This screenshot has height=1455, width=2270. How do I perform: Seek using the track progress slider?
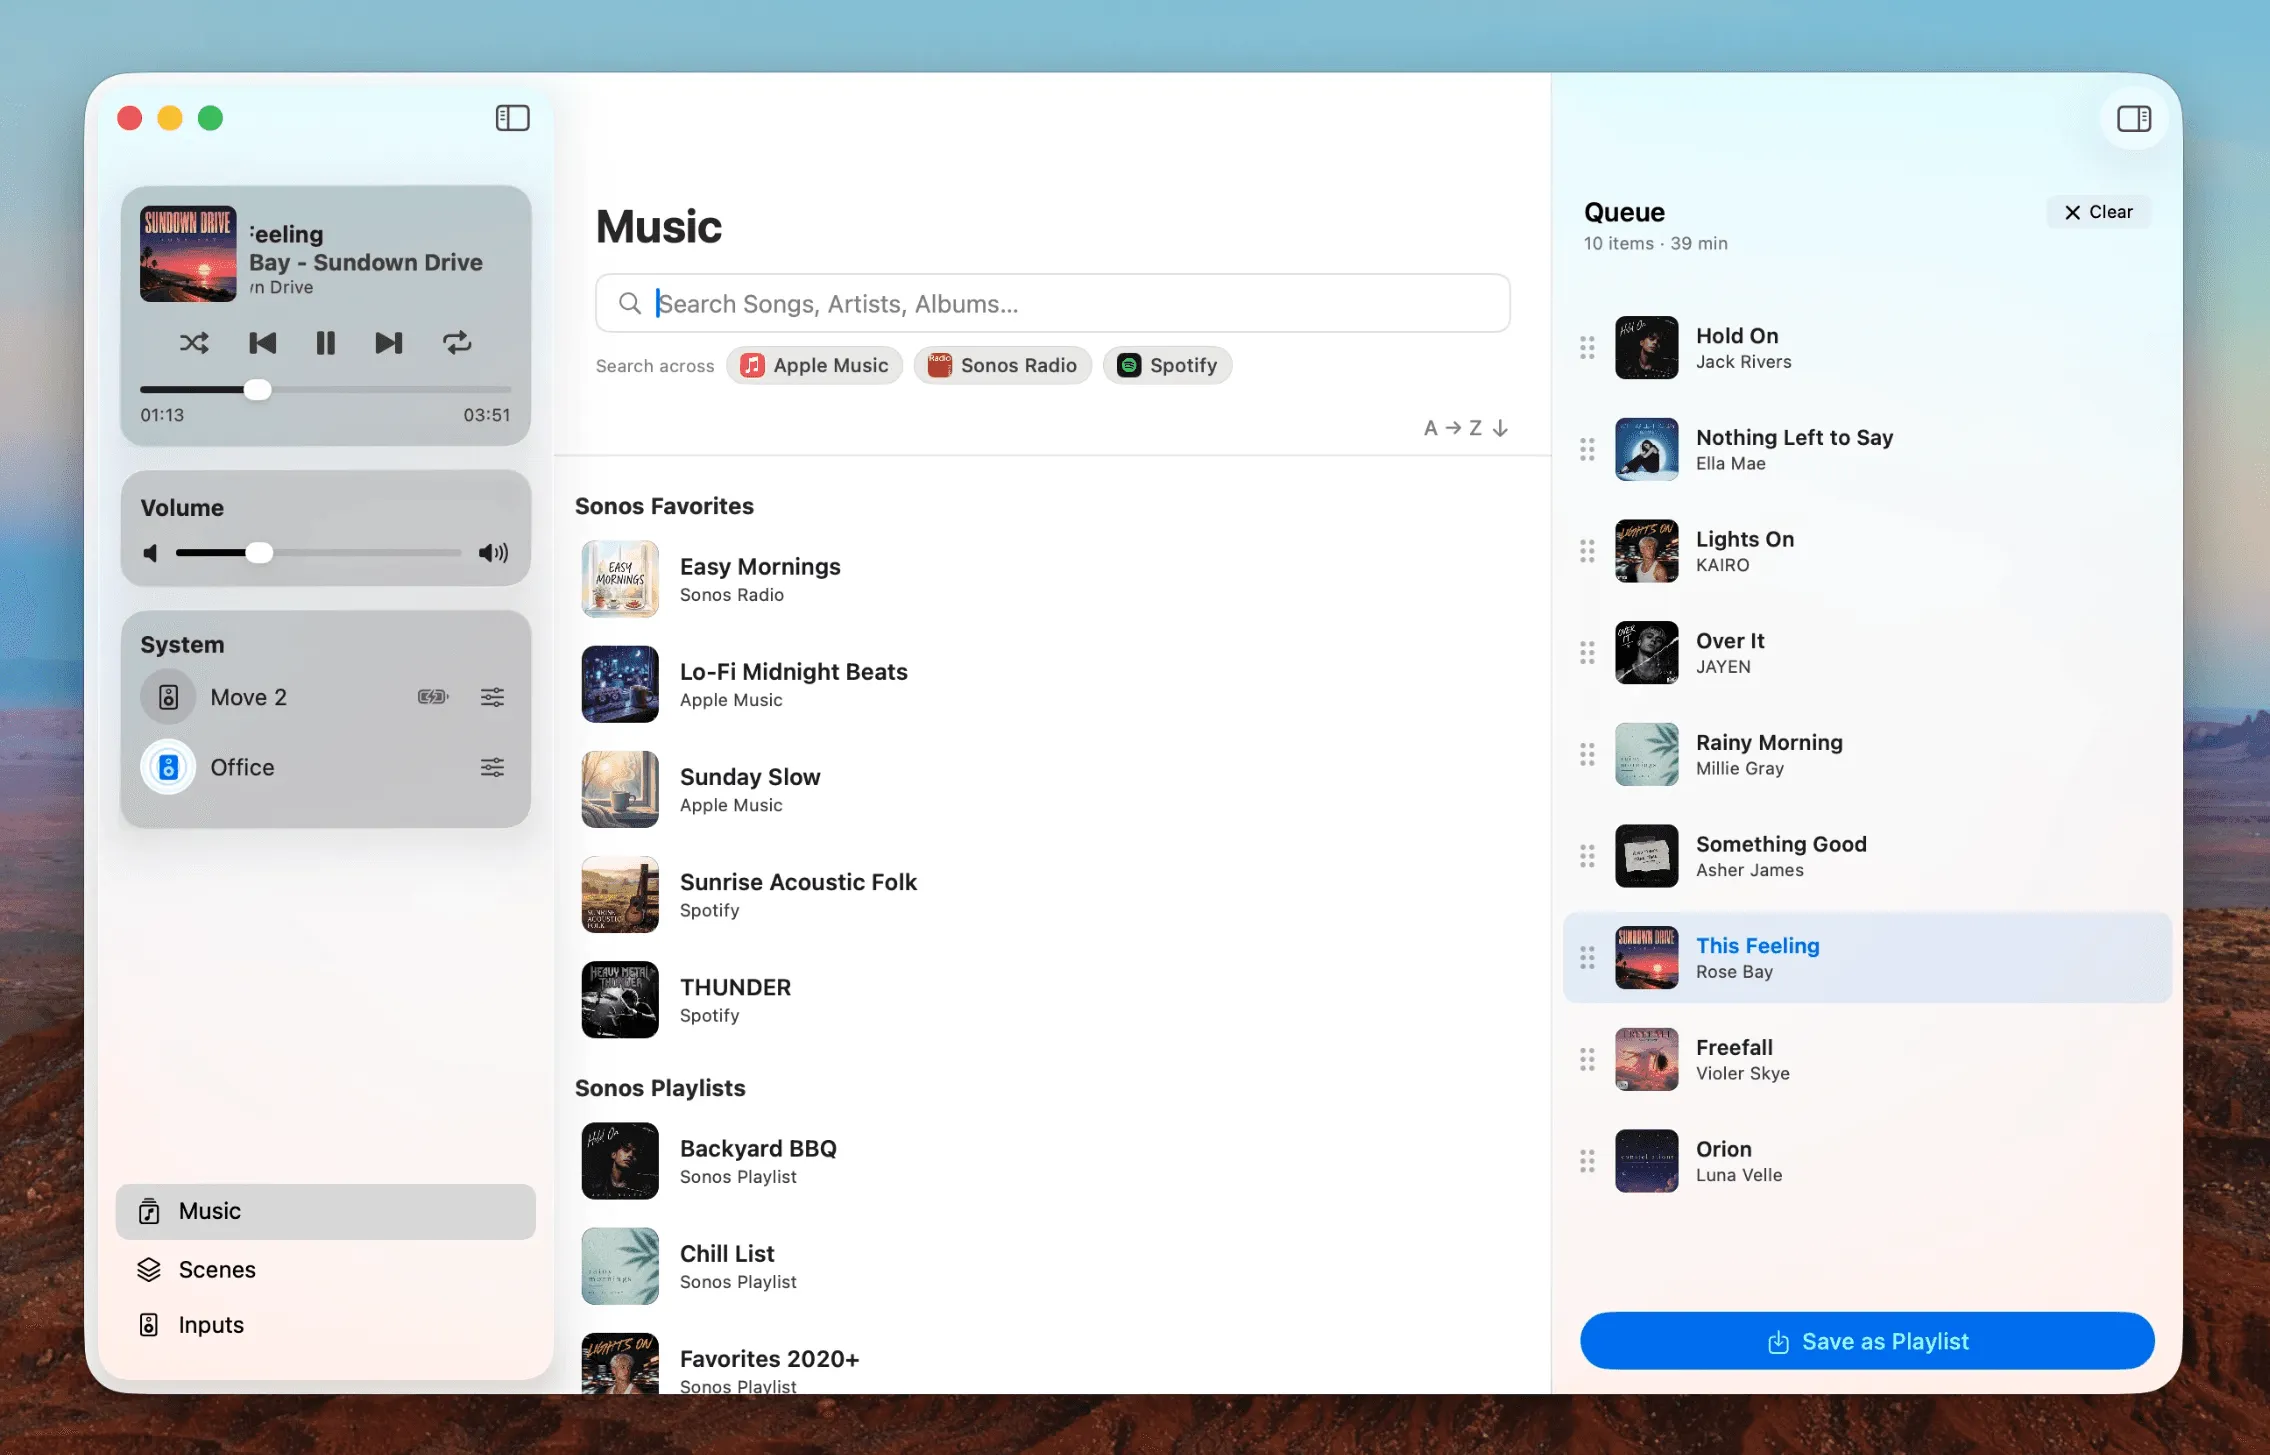(x=325, y=389)
